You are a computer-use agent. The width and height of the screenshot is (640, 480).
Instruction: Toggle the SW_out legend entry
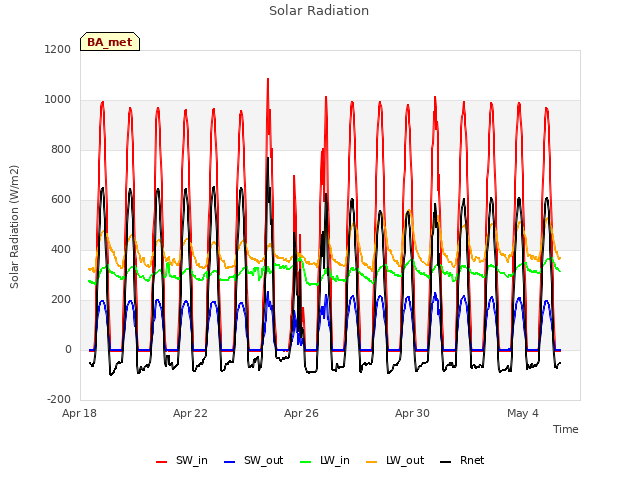pos(253,461)
